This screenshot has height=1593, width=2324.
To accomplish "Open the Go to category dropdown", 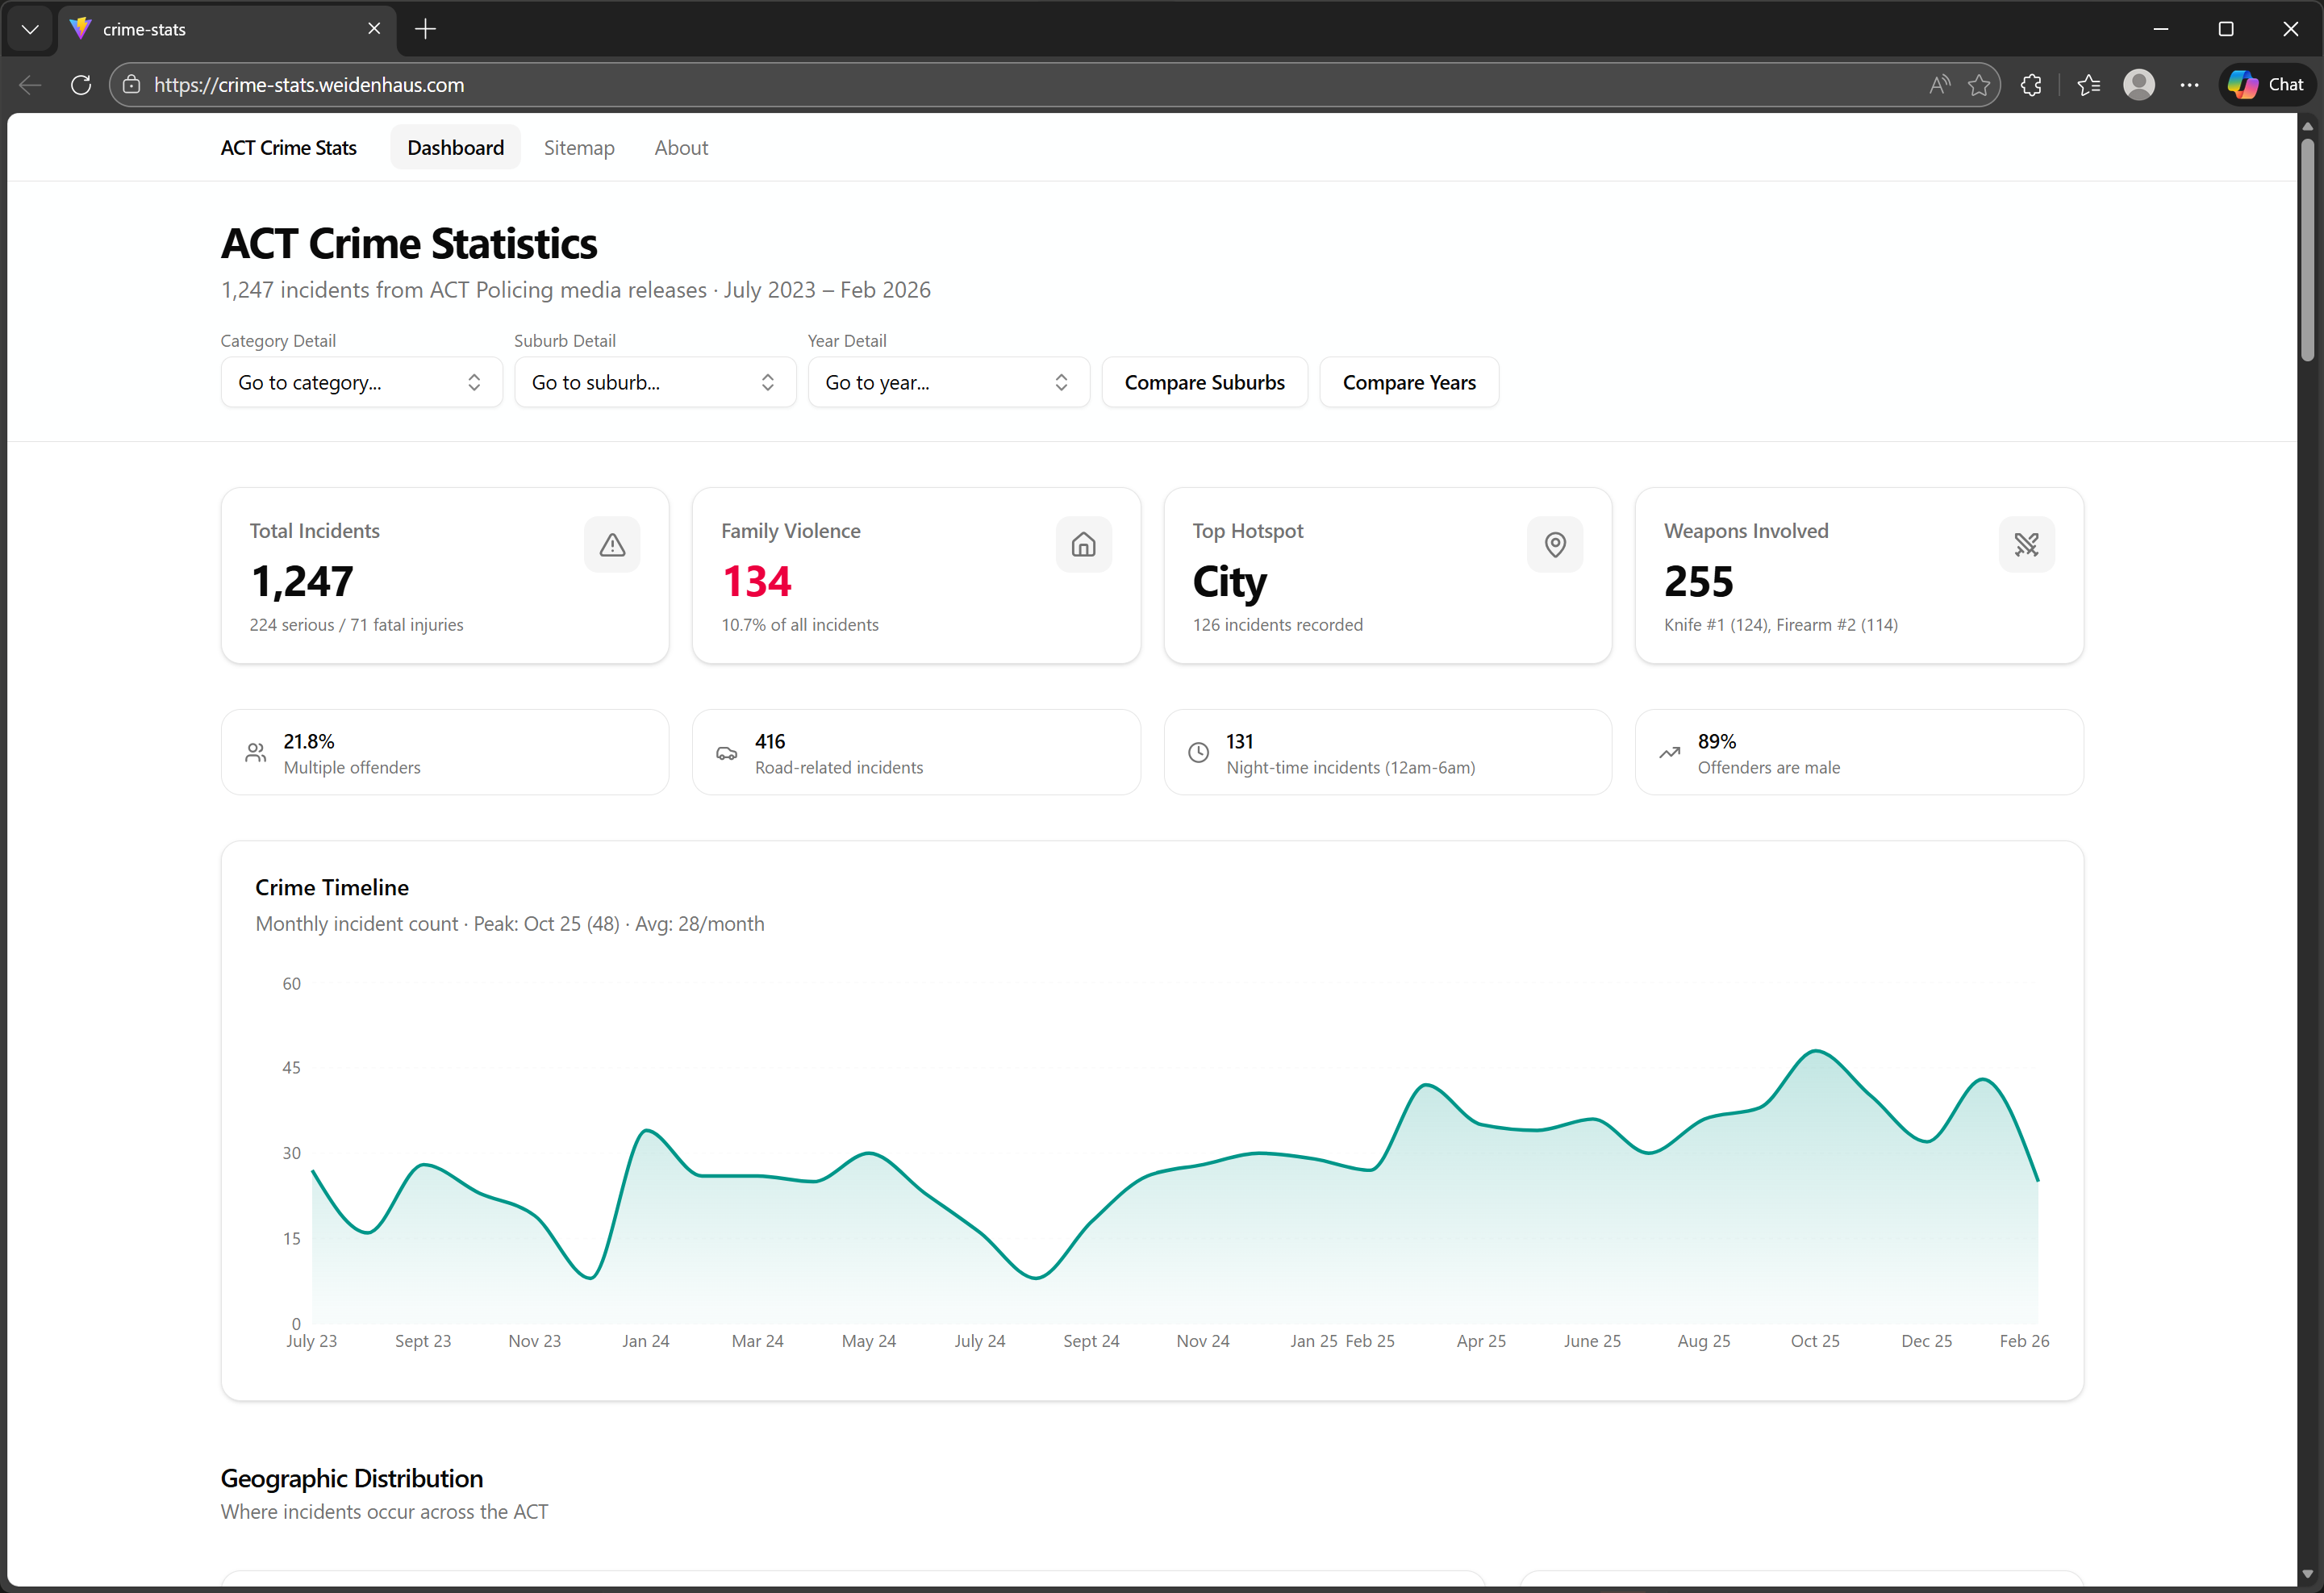I will coord(361,383).
